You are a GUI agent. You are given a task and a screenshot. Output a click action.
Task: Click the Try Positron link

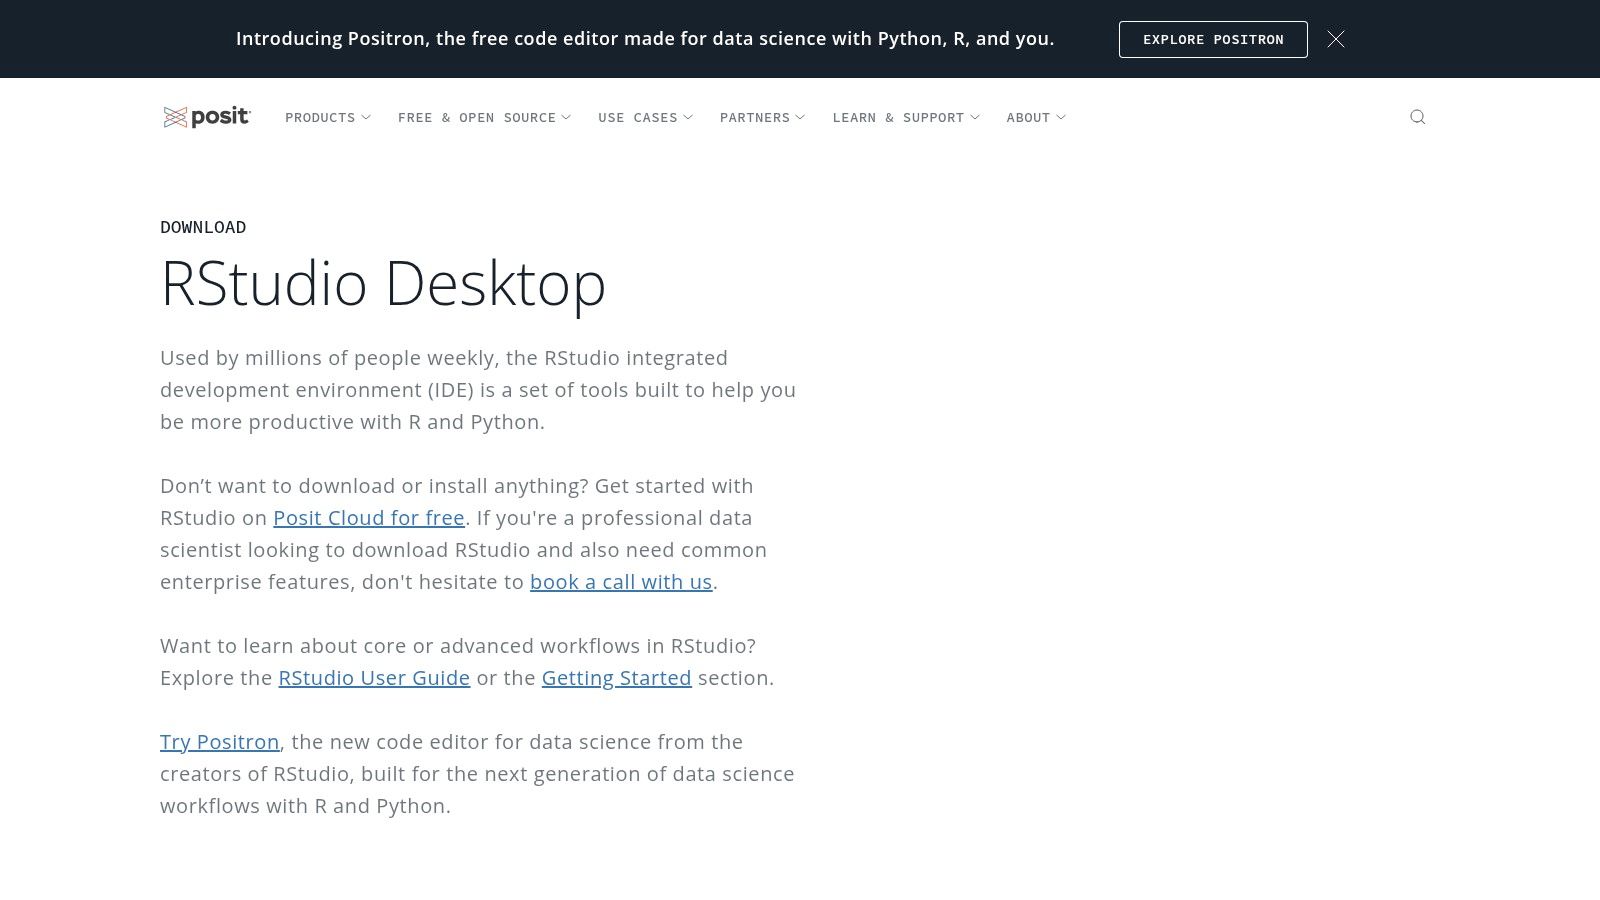point(219,742)
